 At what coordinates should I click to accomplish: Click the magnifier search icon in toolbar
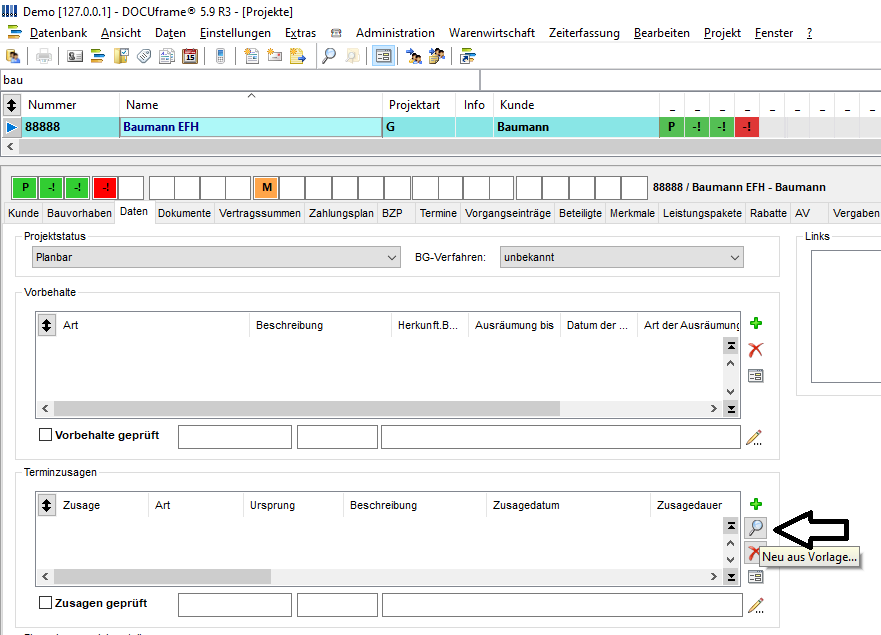pos(329,56)
